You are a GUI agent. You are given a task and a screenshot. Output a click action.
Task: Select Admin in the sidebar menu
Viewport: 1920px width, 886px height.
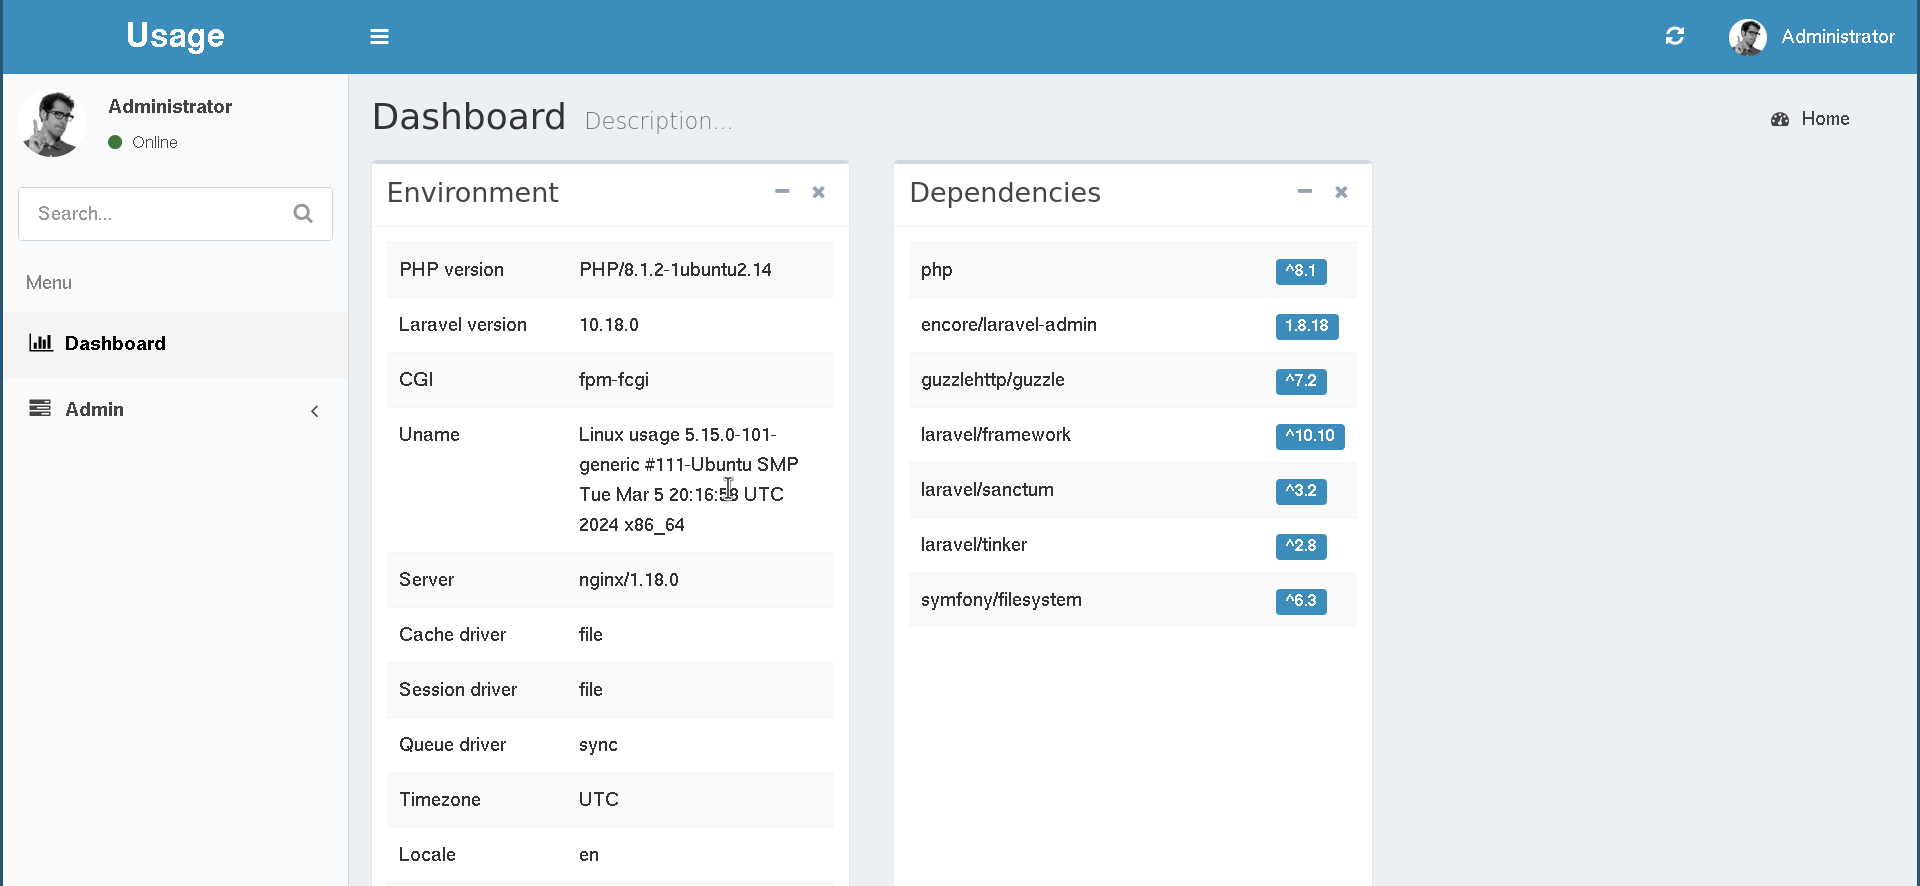pos(176,410)
